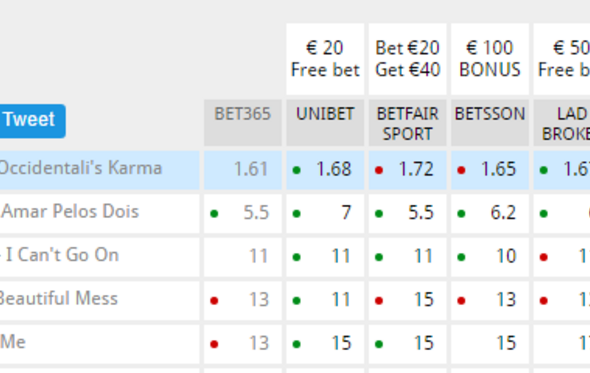Select the BETSSON column header
Image resolution: width=590 pixels, height=373 pixels.
pyautogui.click(x=490, y=123)
